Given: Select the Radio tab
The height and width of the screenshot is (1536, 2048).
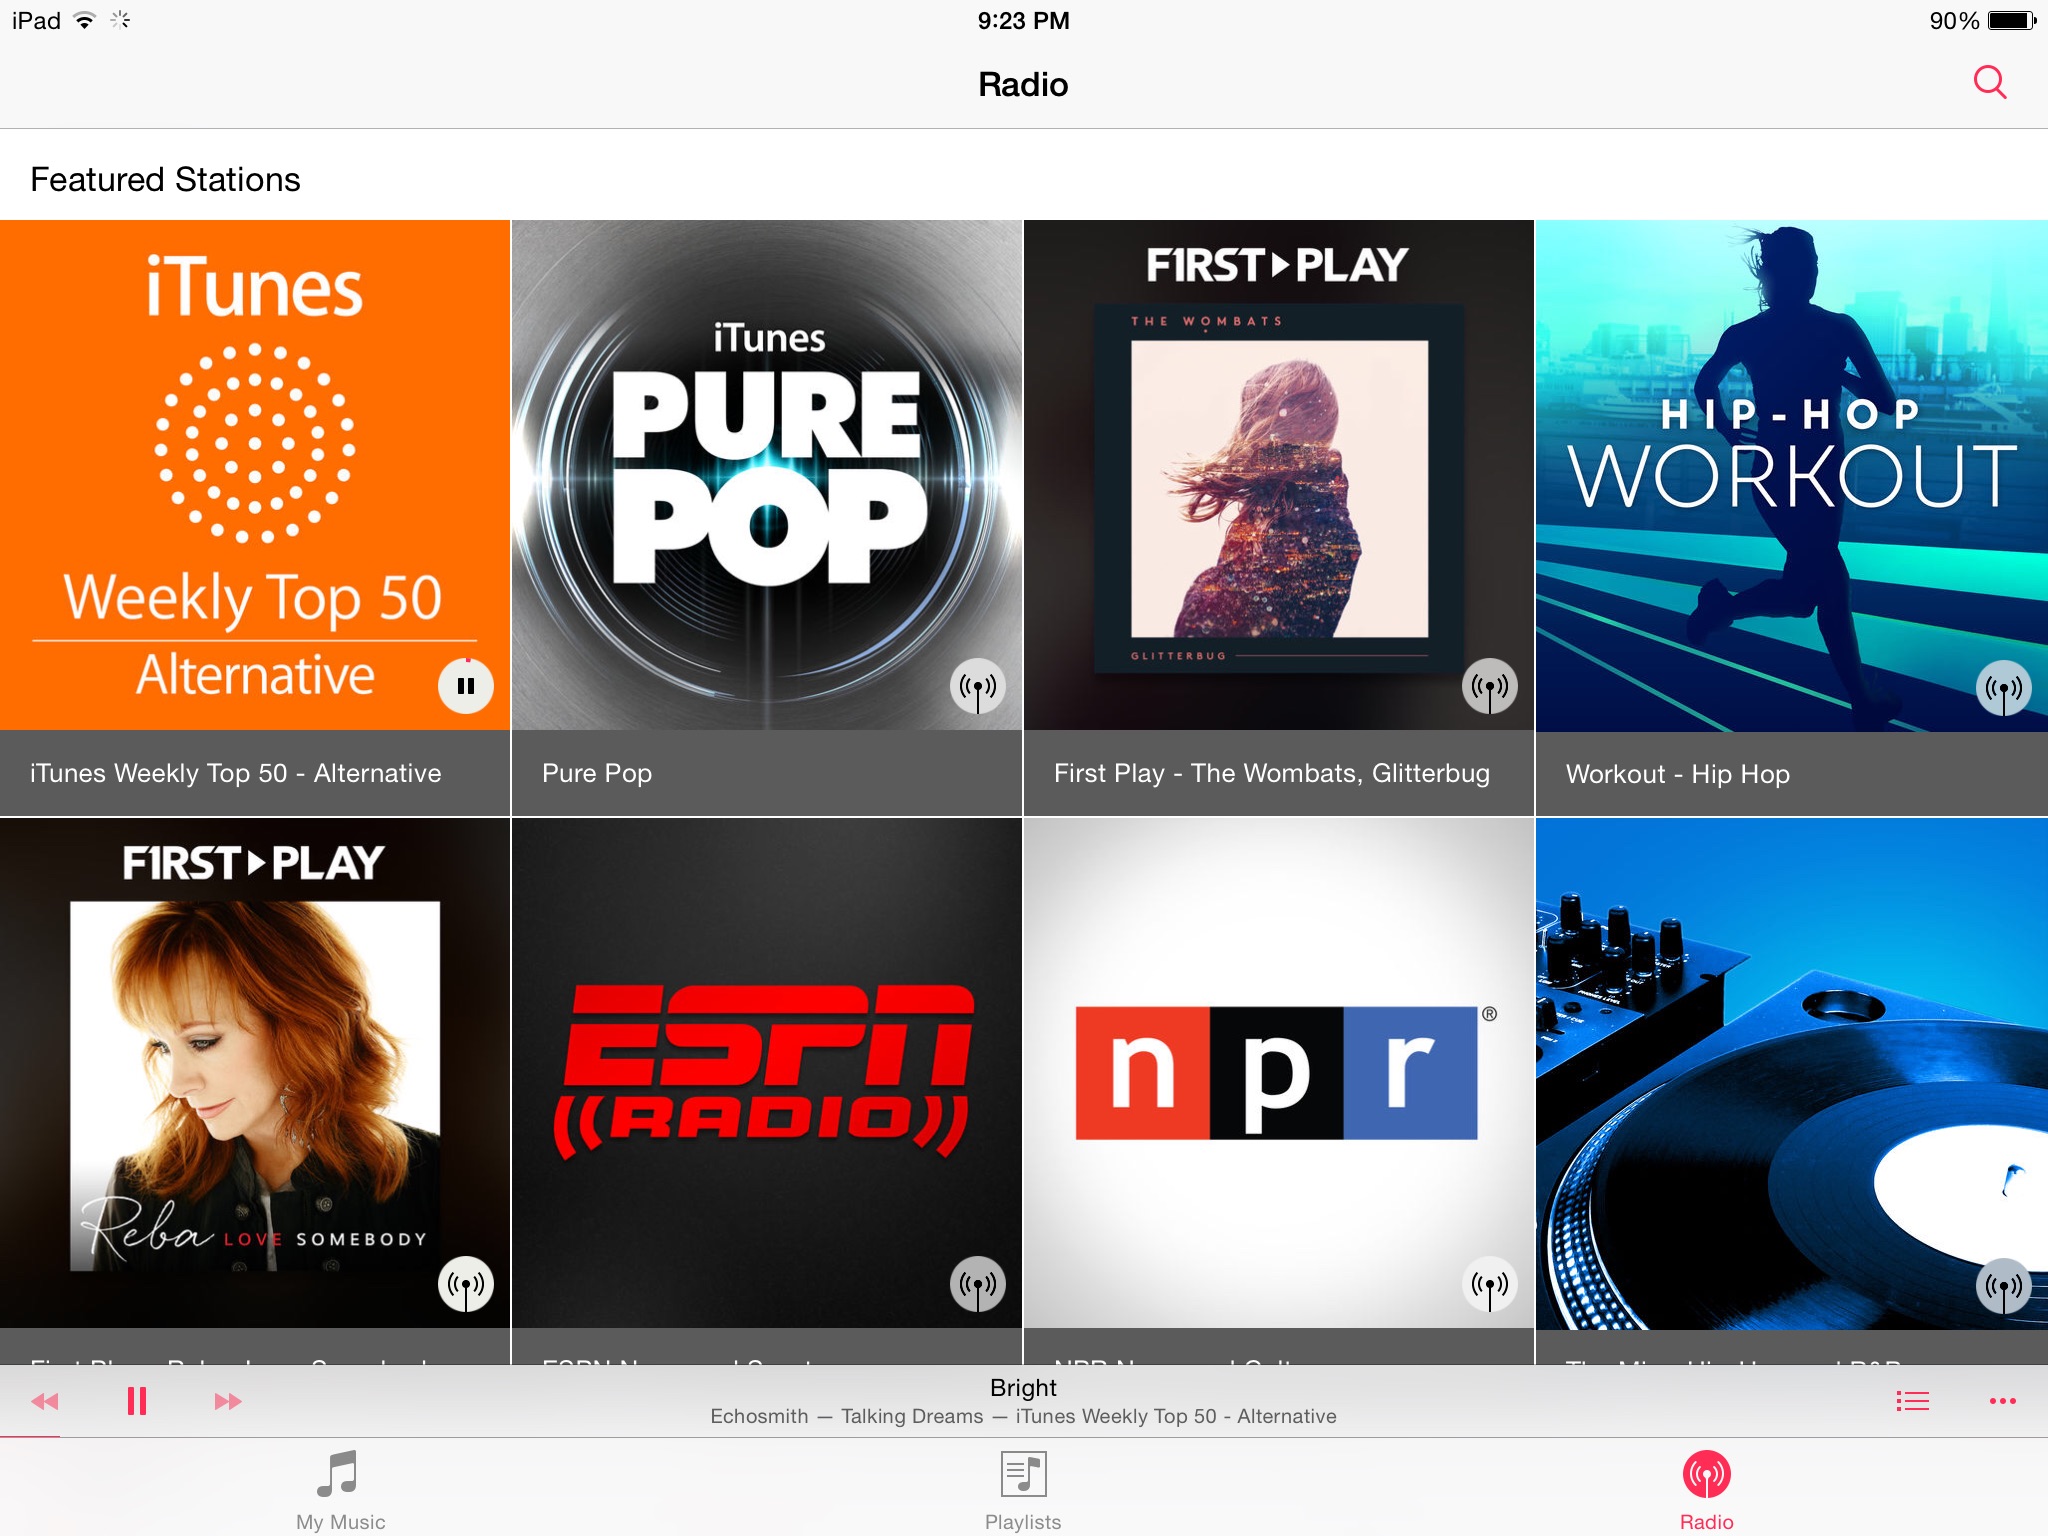Looking at the screenshot, I should click(1706, 1490).
